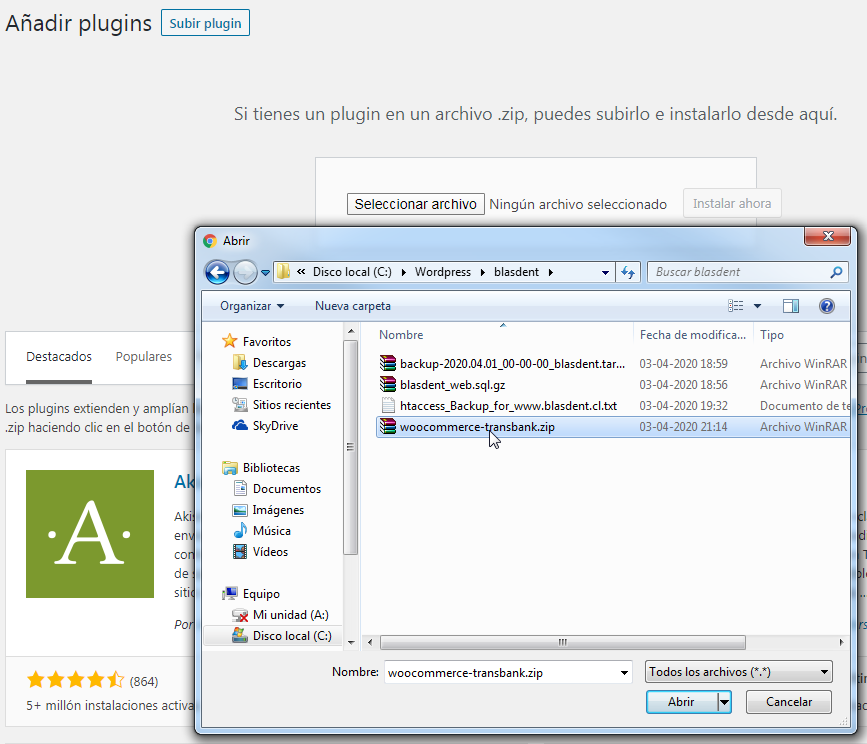Open Descargas in the Favoritos list
The image size is (867, 744).
279,363
